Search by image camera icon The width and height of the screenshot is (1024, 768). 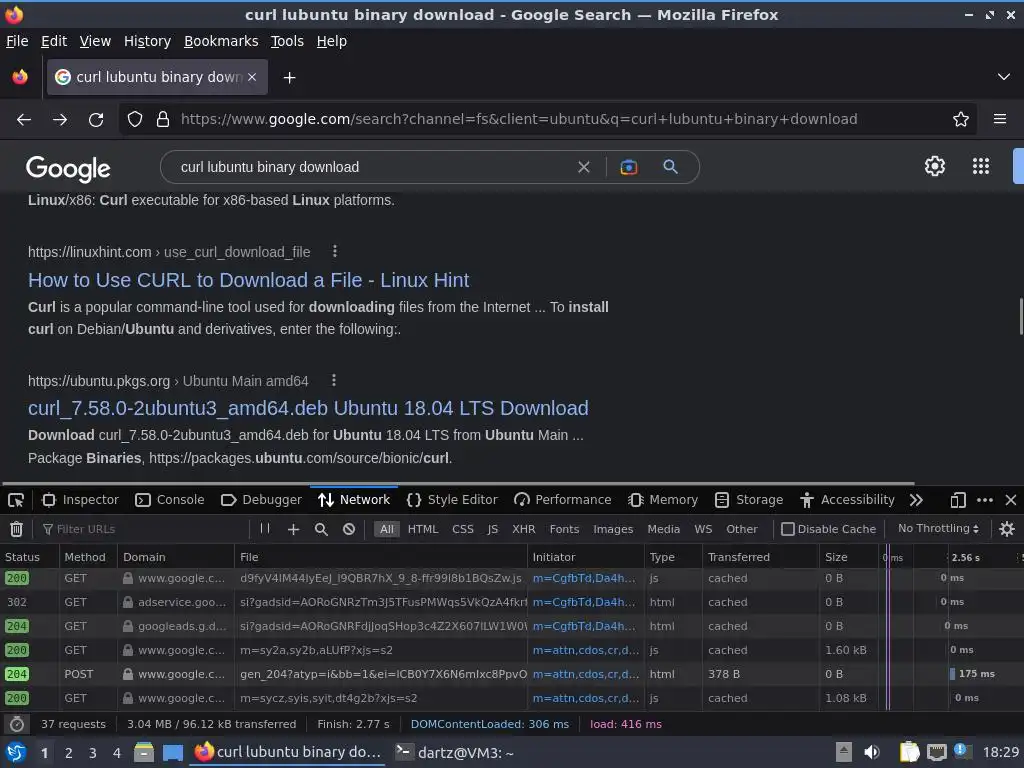click(628, 167)
